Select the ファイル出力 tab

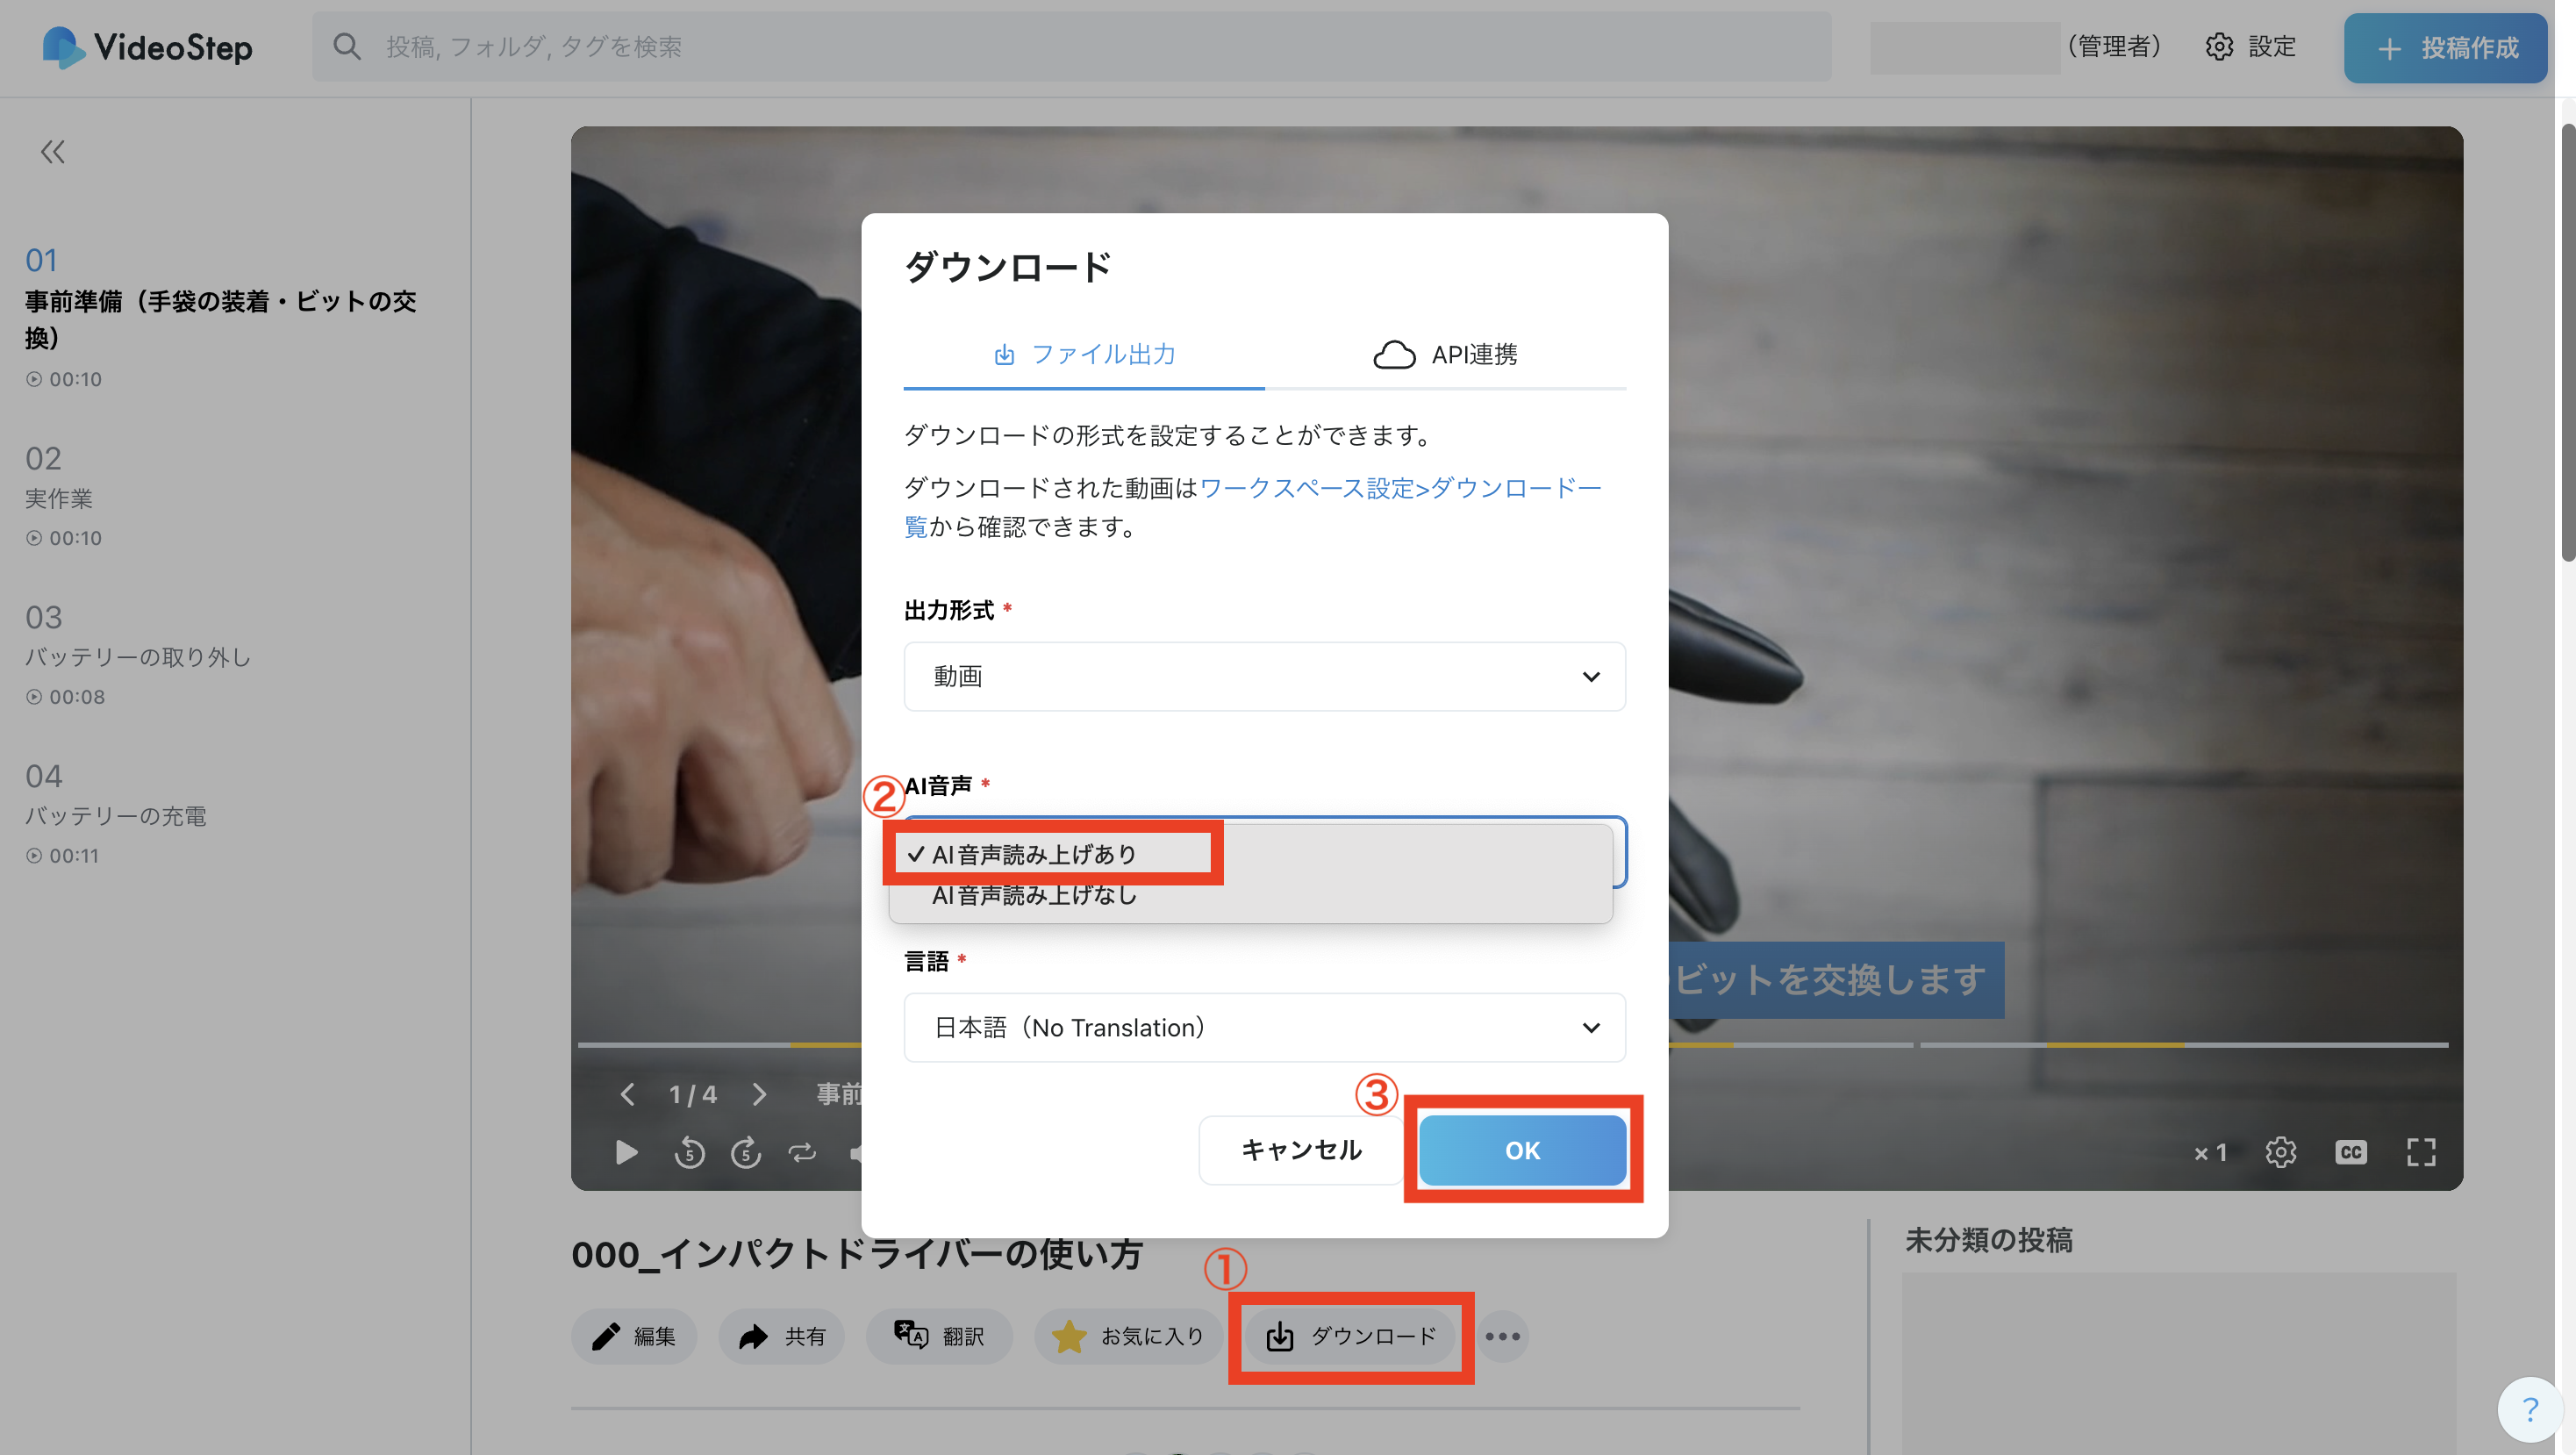click(x=1084, y=354)
